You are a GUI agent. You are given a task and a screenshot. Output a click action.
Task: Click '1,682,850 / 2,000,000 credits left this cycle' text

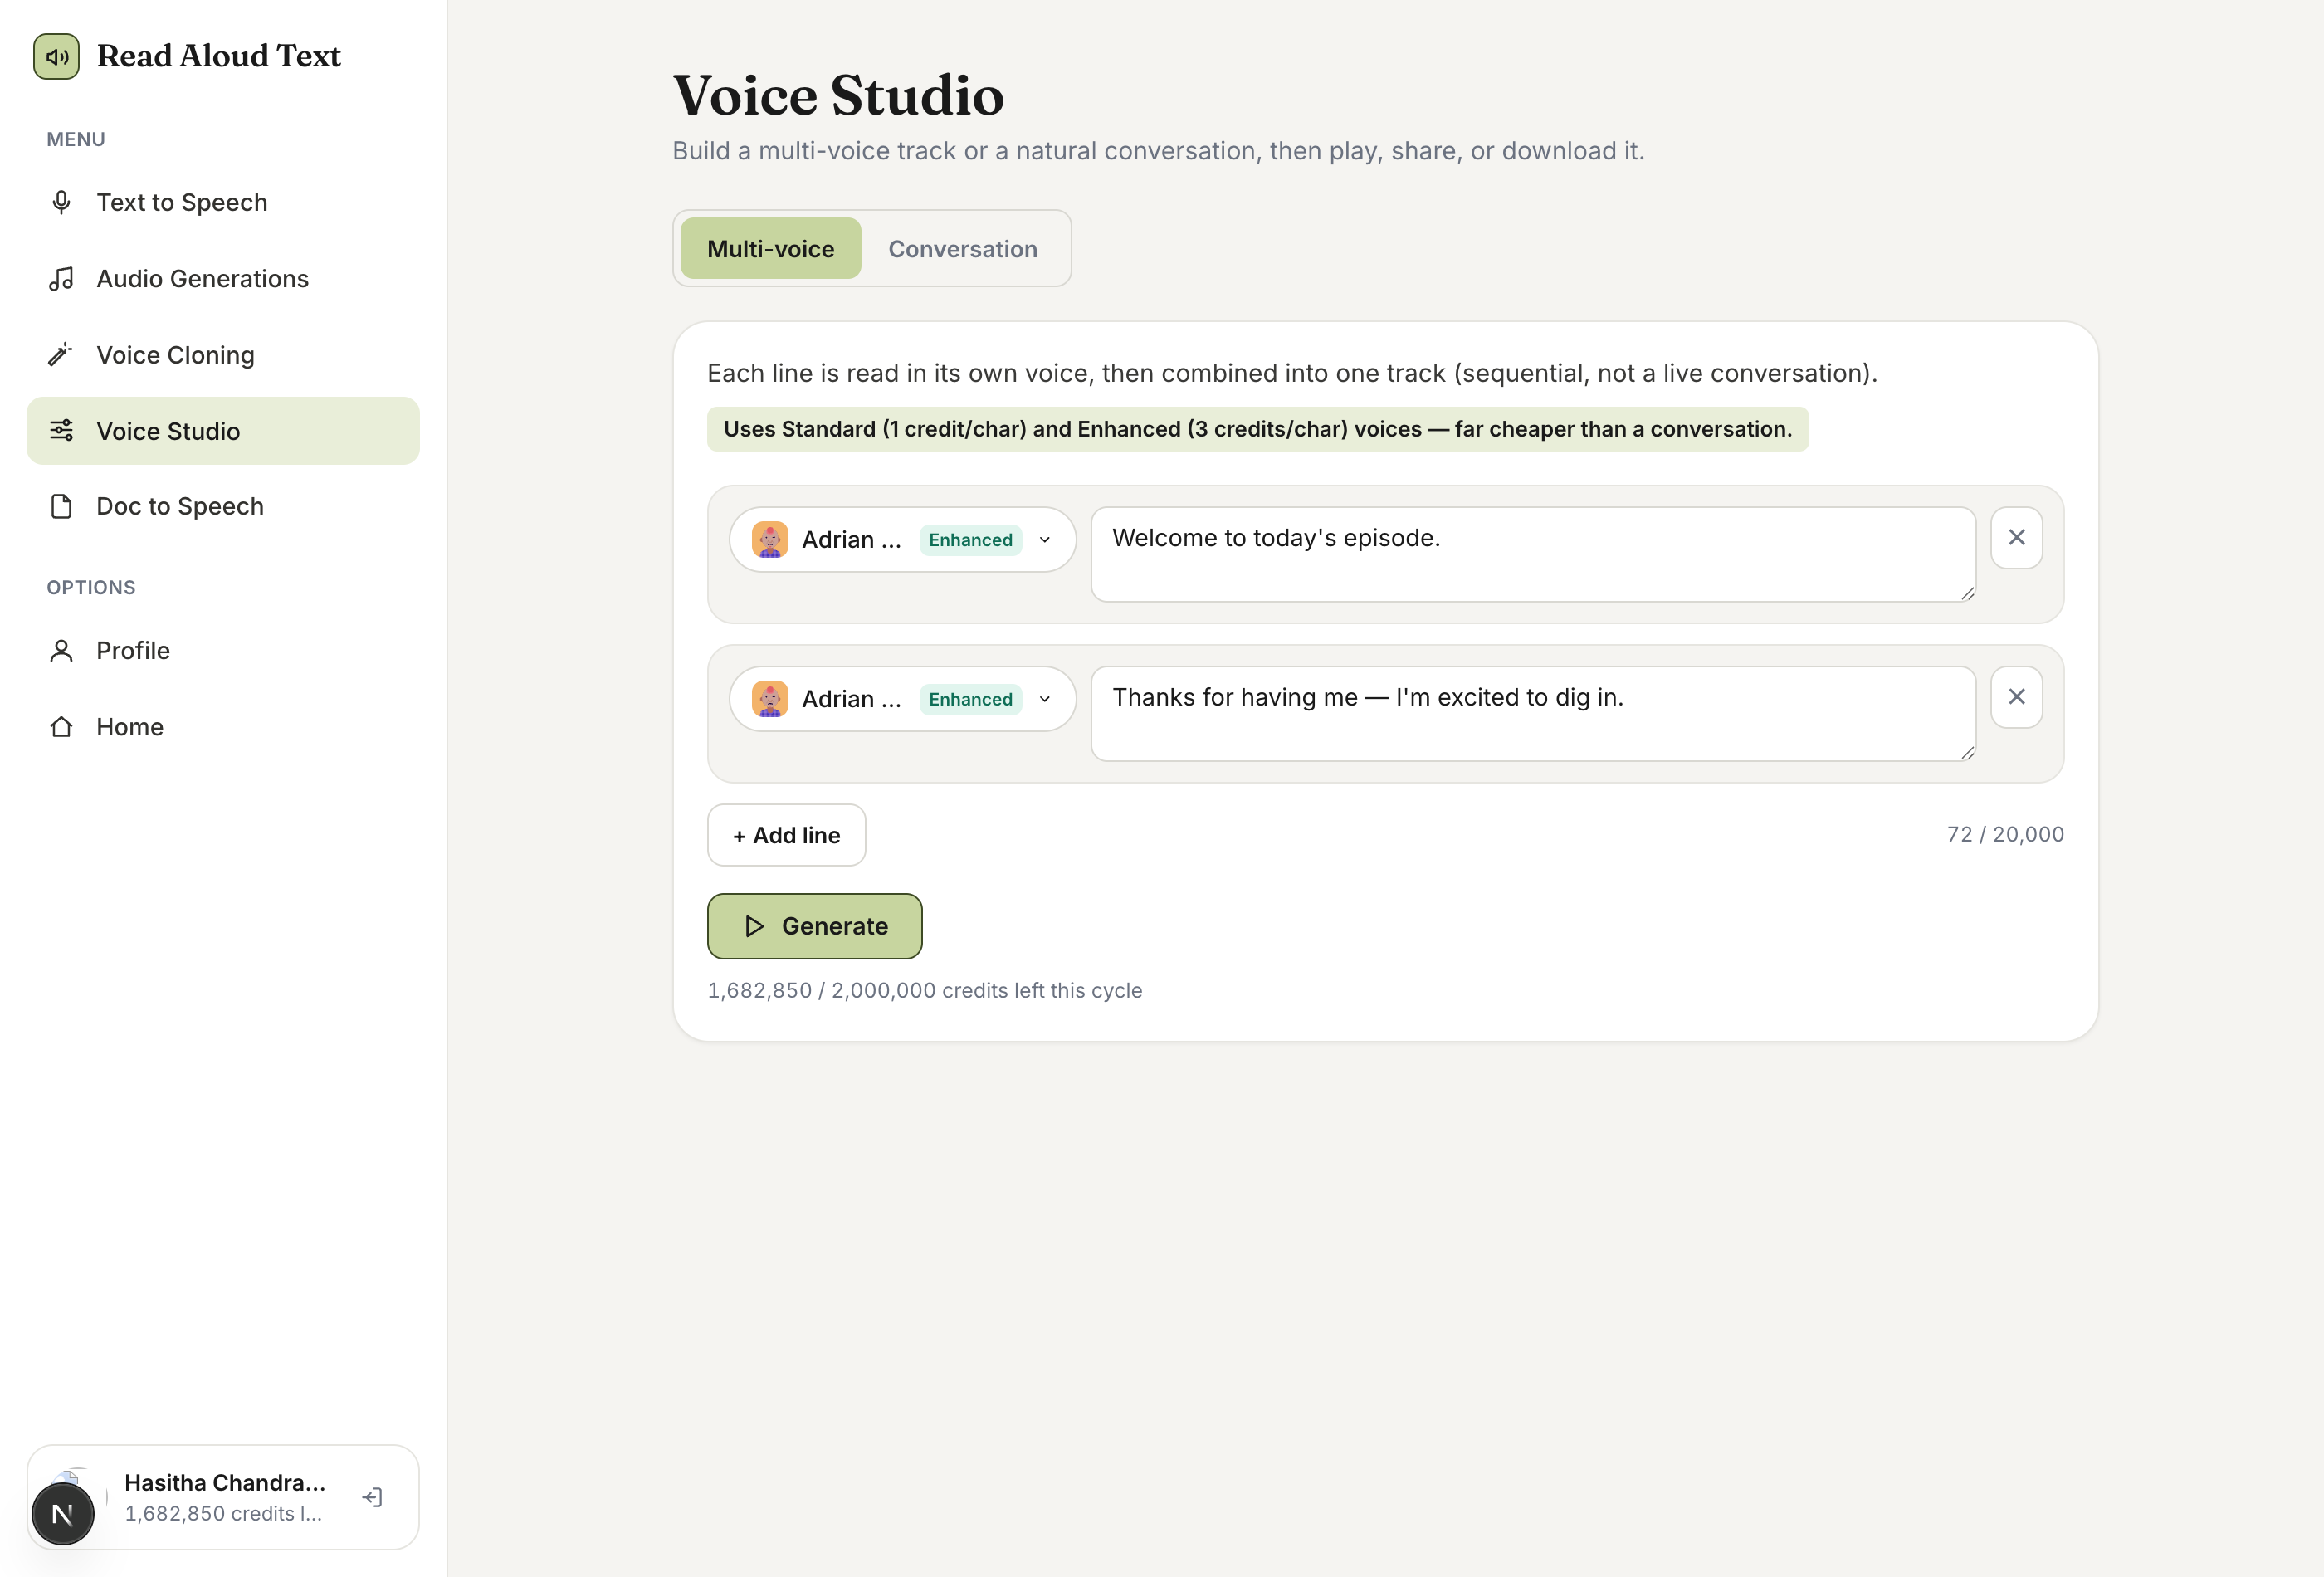pos(924,989)
